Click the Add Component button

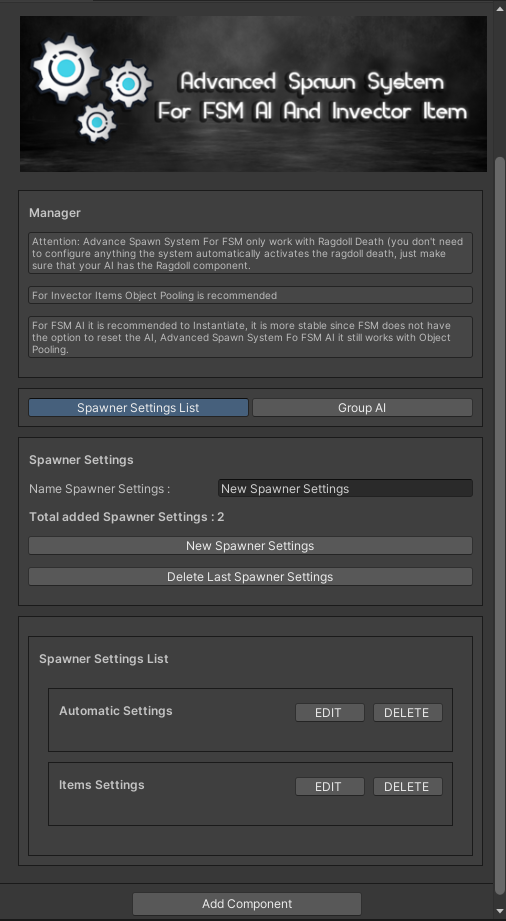click(x=247, y=904)
